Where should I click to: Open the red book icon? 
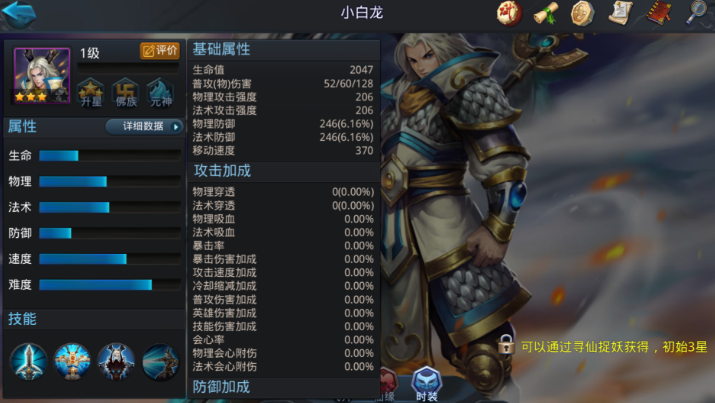[x=659, y=13]
